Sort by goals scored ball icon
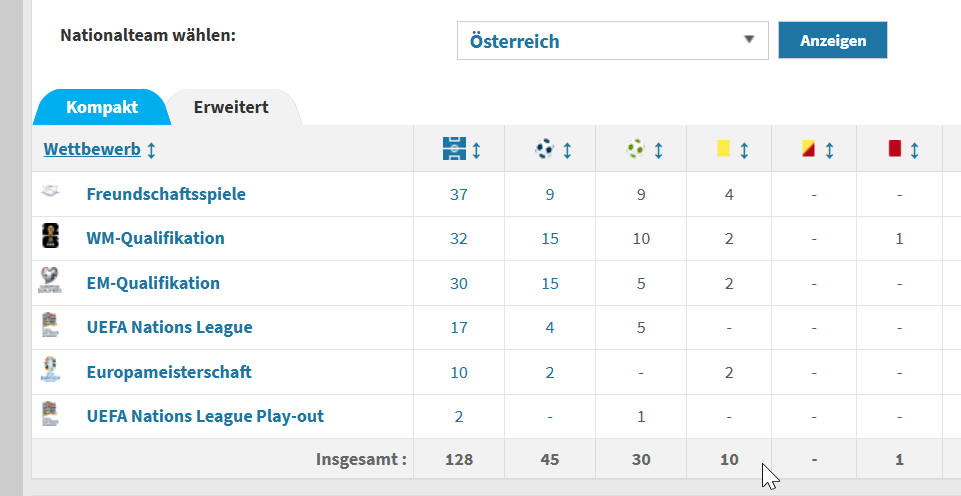This screenshot has height=496, width=961. coord(545,149)
